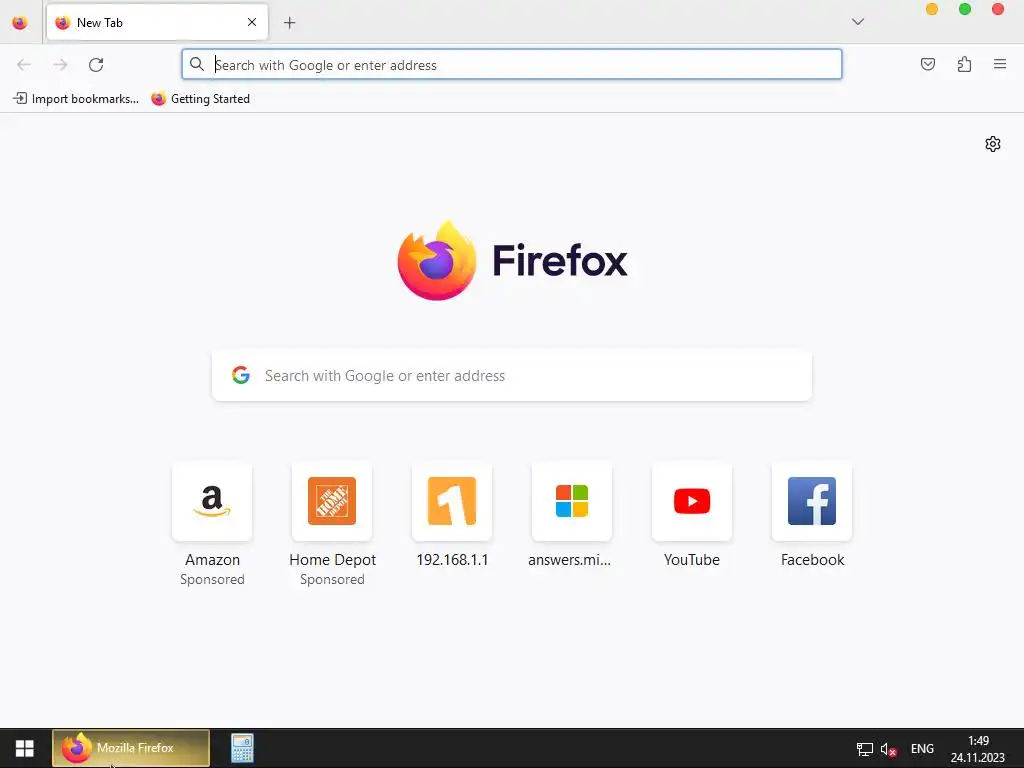The width and height of the screenshot is (1024, 768).
Task: Open a new tab with plus button
Action: (289, 23)
